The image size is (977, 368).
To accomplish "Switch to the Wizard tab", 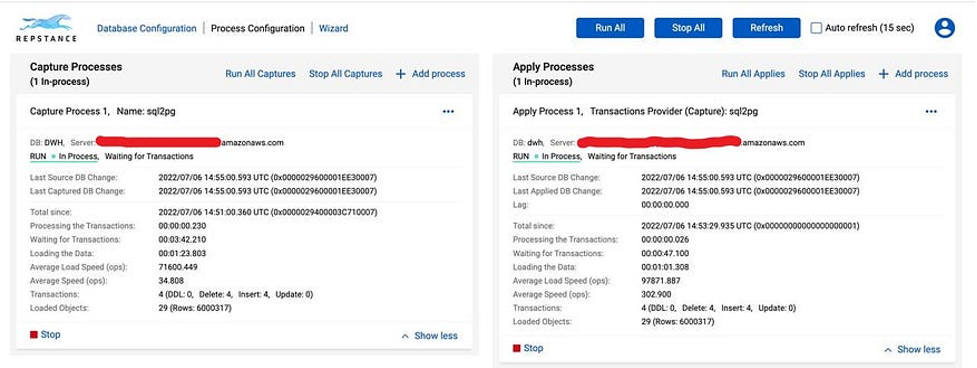I will [333, 28].
